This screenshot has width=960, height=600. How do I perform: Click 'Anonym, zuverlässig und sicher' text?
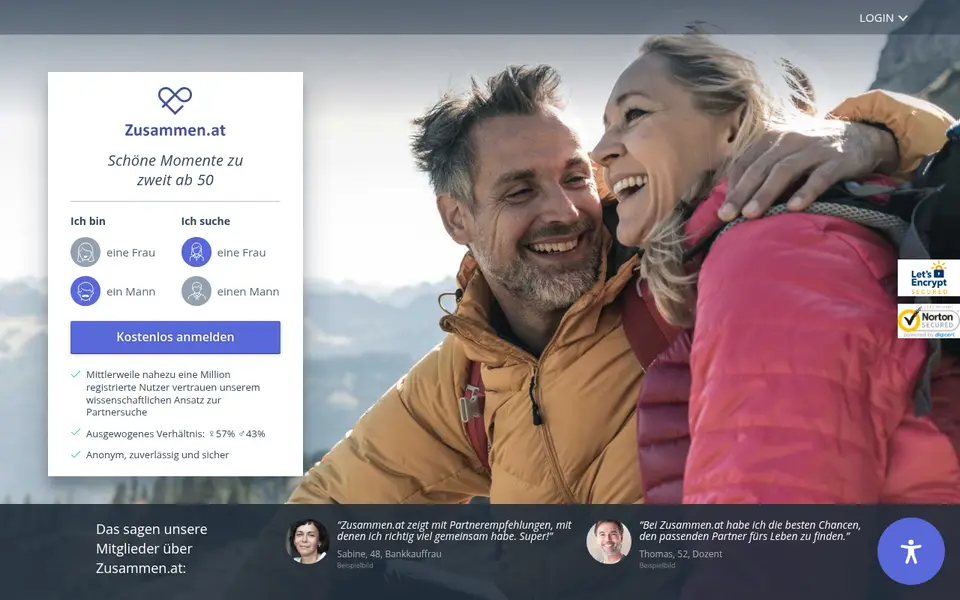point(157,455)
